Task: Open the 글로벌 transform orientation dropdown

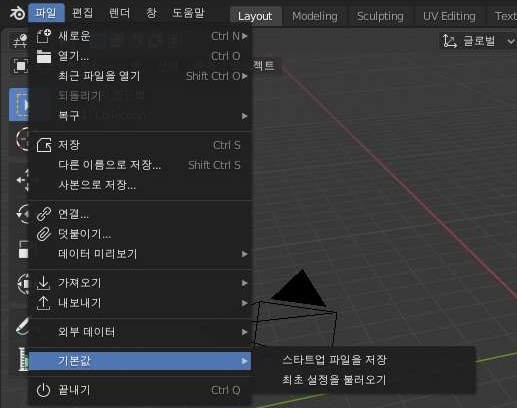Action: pyautogui.click(x=478, y=41)
